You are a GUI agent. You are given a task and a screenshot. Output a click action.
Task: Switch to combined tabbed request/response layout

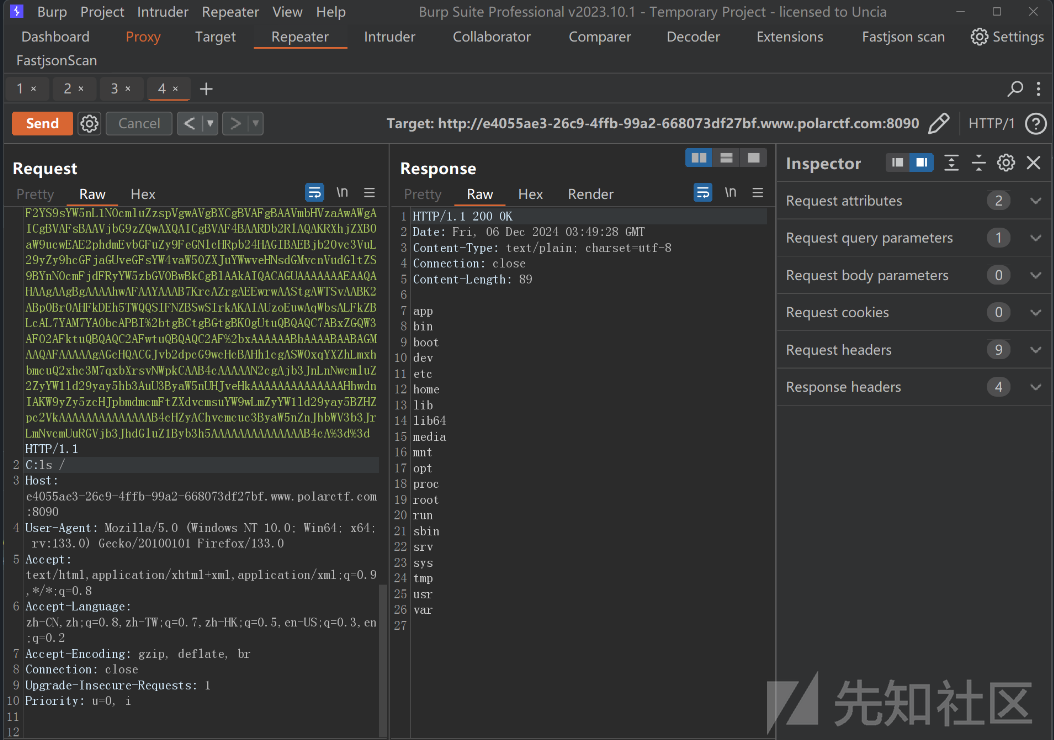point(754,158)
